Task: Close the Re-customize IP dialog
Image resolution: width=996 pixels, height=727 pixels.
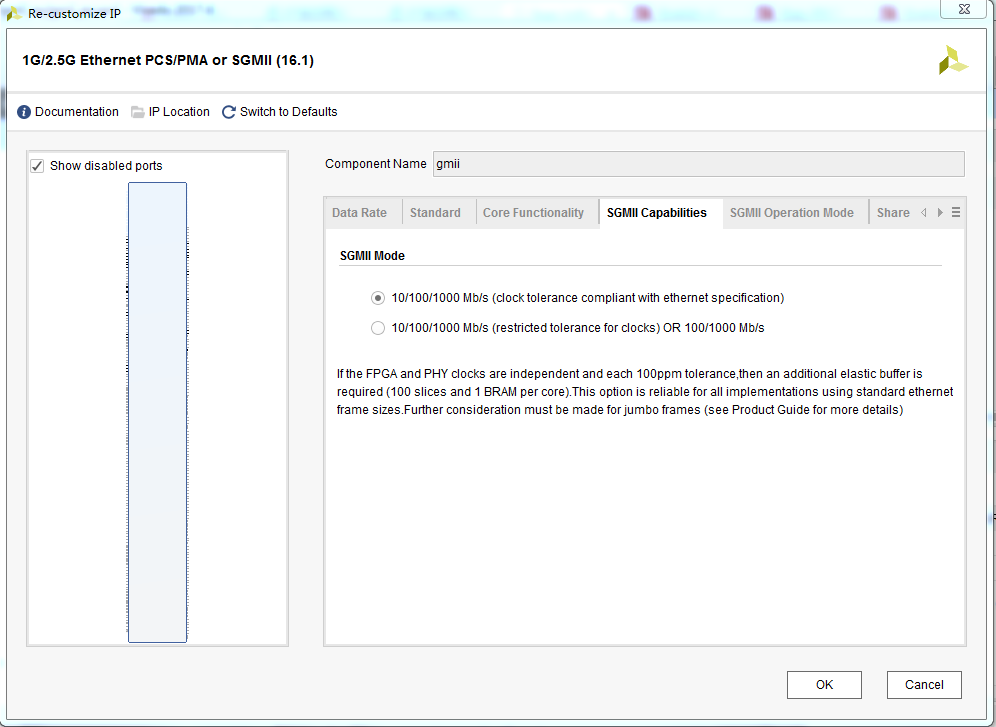Action: [964, 9]
